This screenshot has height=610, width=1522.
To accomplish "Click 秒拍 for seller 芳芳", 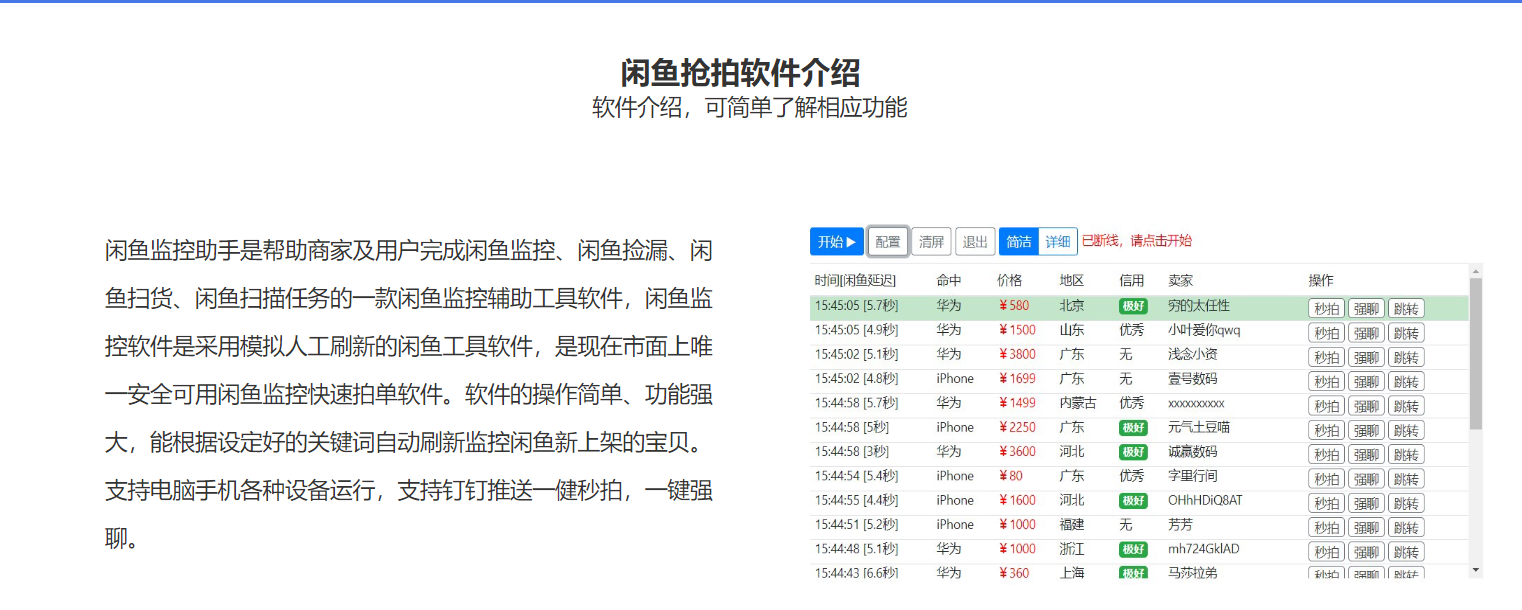I will coord(1327,527).
